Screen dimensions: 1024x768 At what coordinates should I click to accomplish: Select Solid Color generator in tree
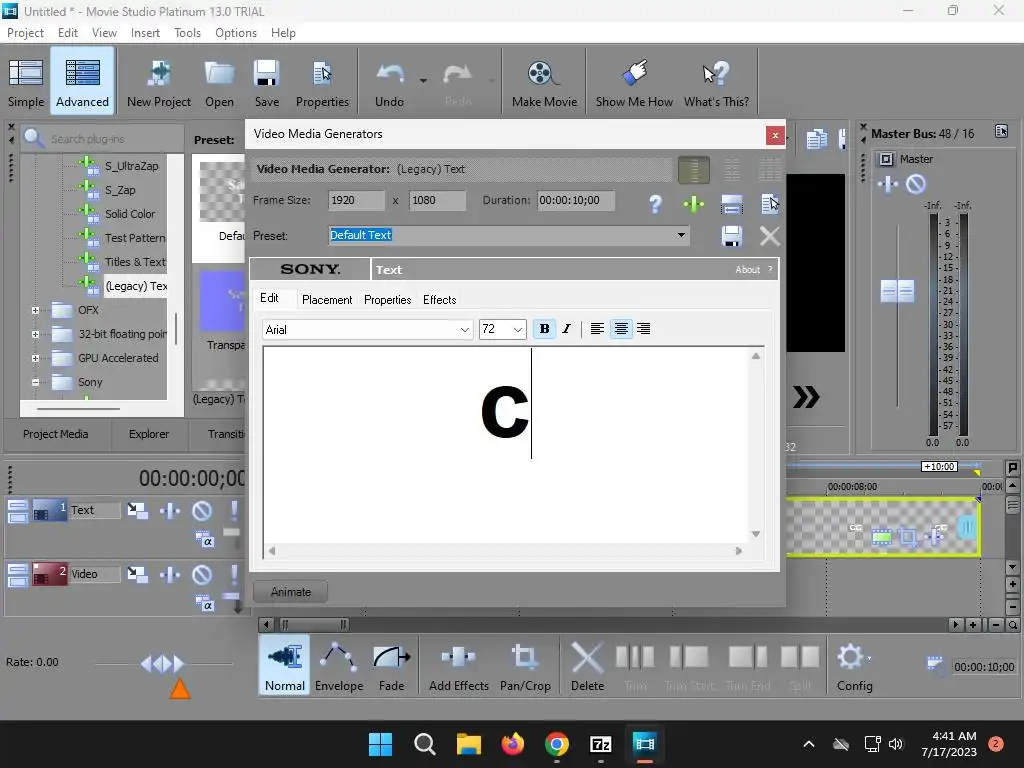[130, 214]
